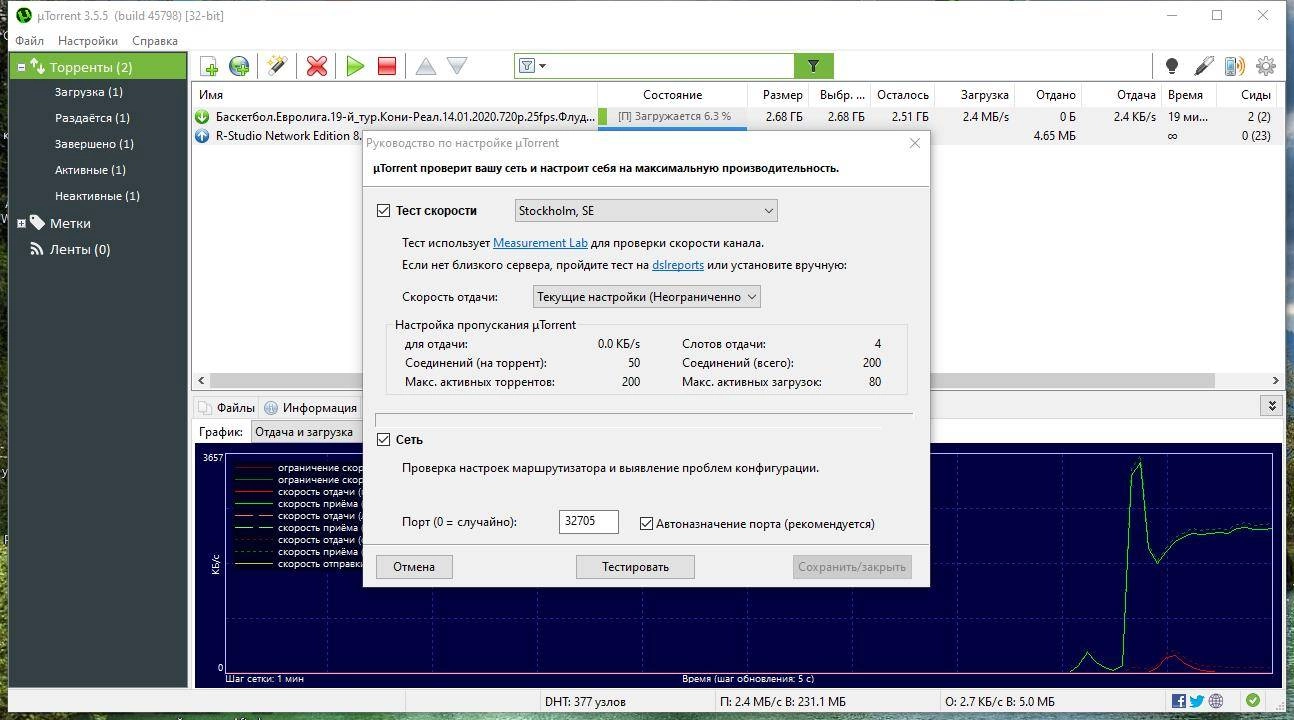Select Активные (1) in sidebar
This screenshot has width=1294, height=720.
(x=90, y=170)
